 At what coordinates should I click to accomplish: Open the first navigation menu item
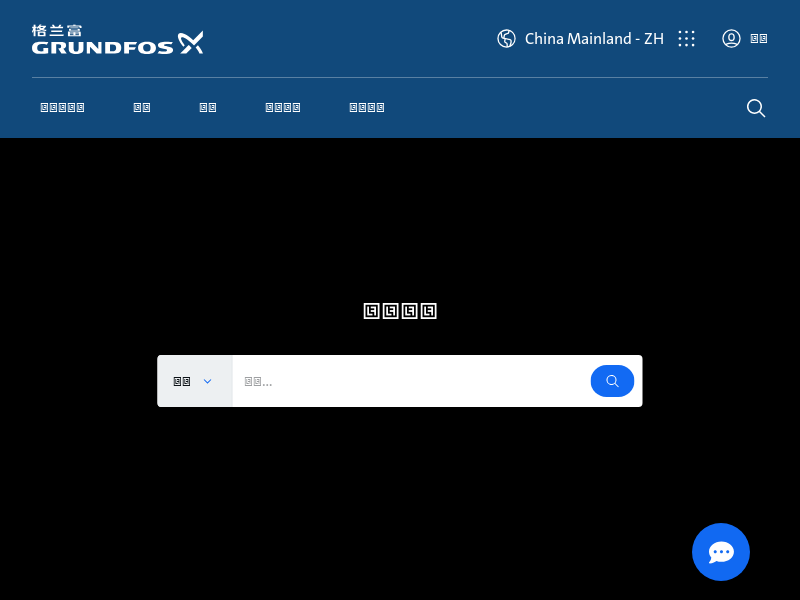point(62,108)
